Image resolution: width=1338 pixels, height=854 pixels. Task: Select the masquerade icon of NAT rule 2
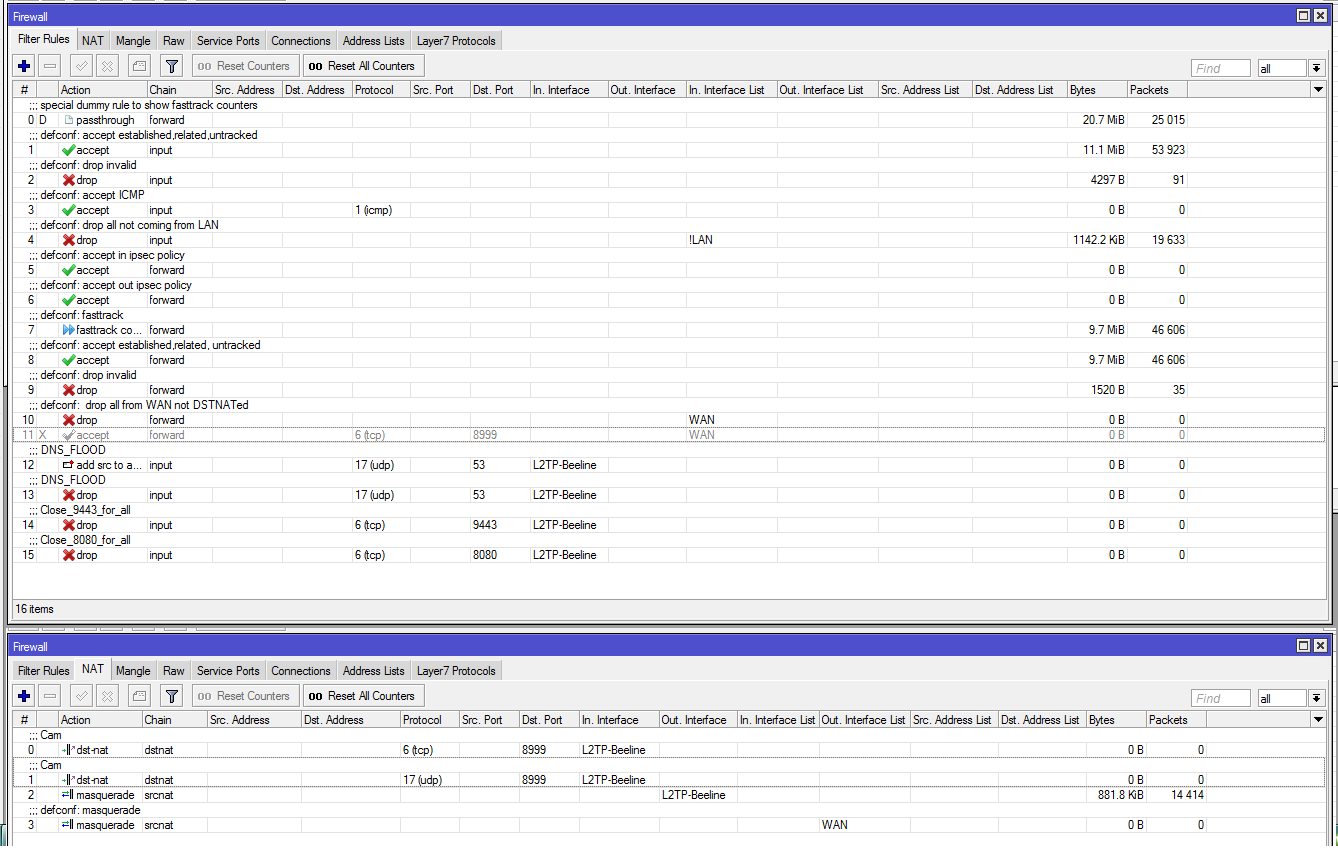(68, 795)
